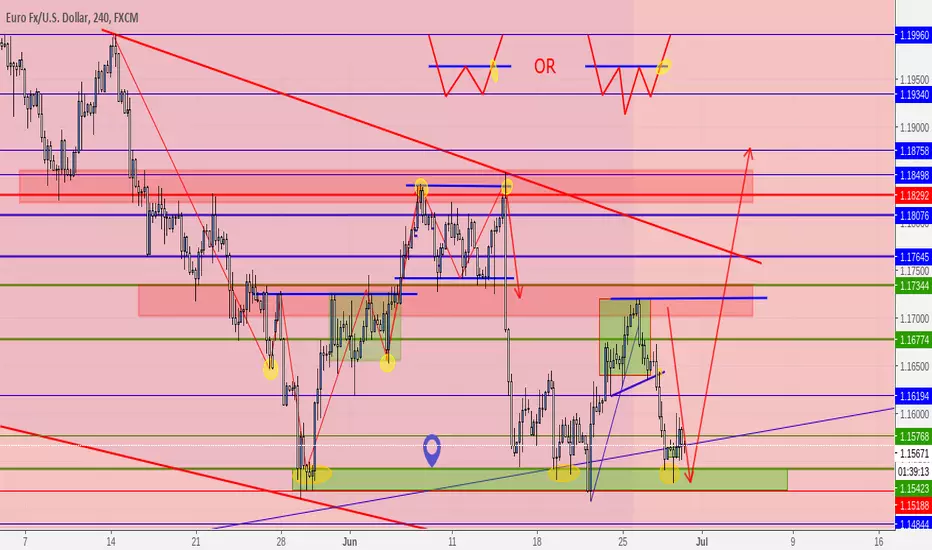Click the red 1.15188 price label
Screen dimensions: 932x550
click(913, 506)
